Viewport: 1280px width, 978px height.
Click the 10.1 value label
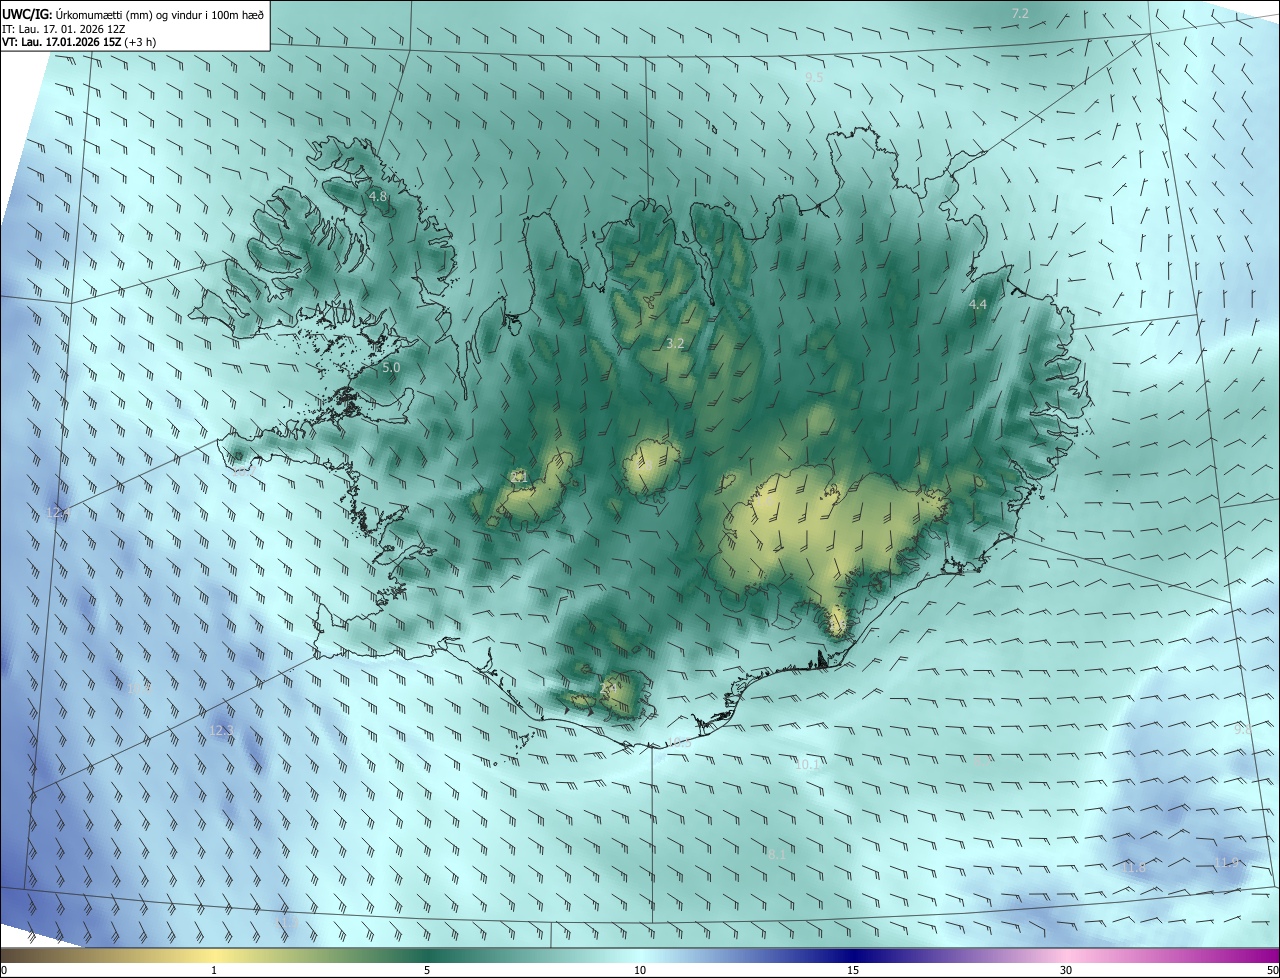point(807,765)
